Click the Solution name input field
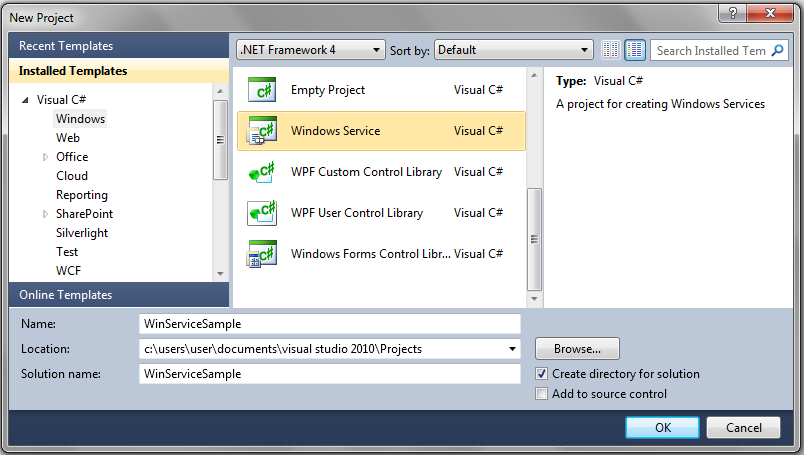Viewport: 804px width, 455px height. pos(330,374)
